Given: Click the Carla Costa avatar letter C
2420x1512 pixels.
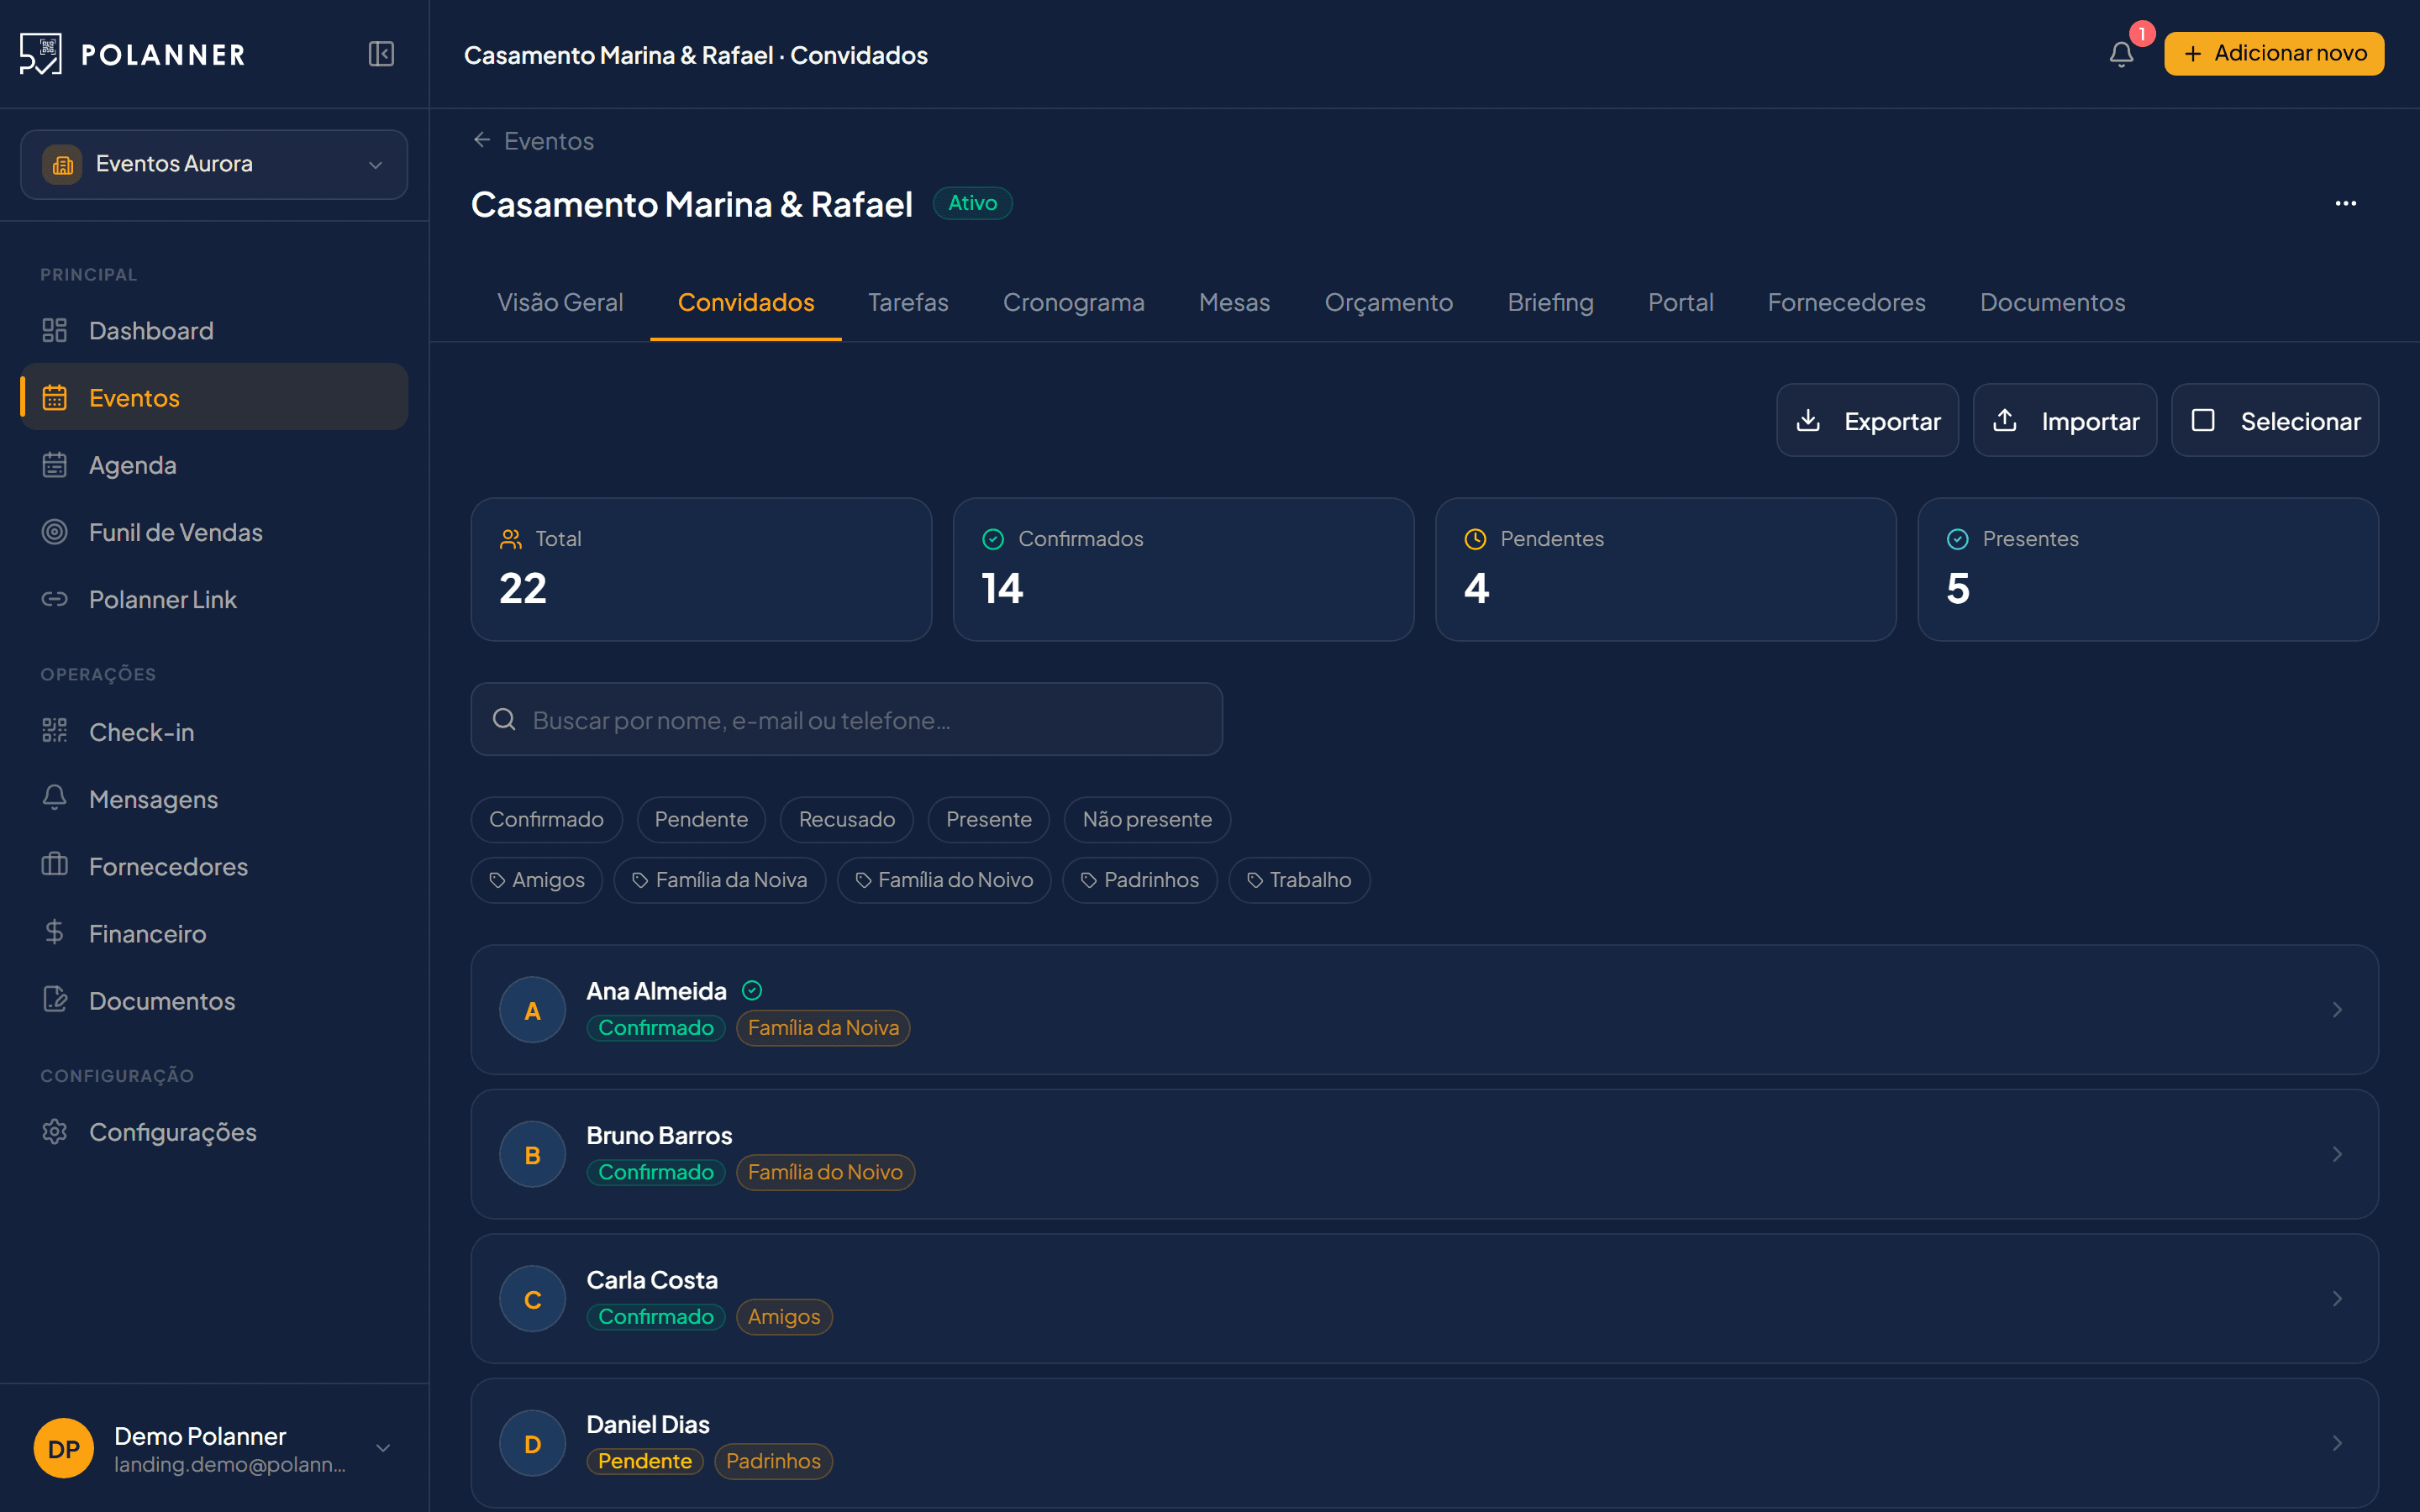Looking at the screenshot, I should pyautogui.click(x=533, y=1299).
